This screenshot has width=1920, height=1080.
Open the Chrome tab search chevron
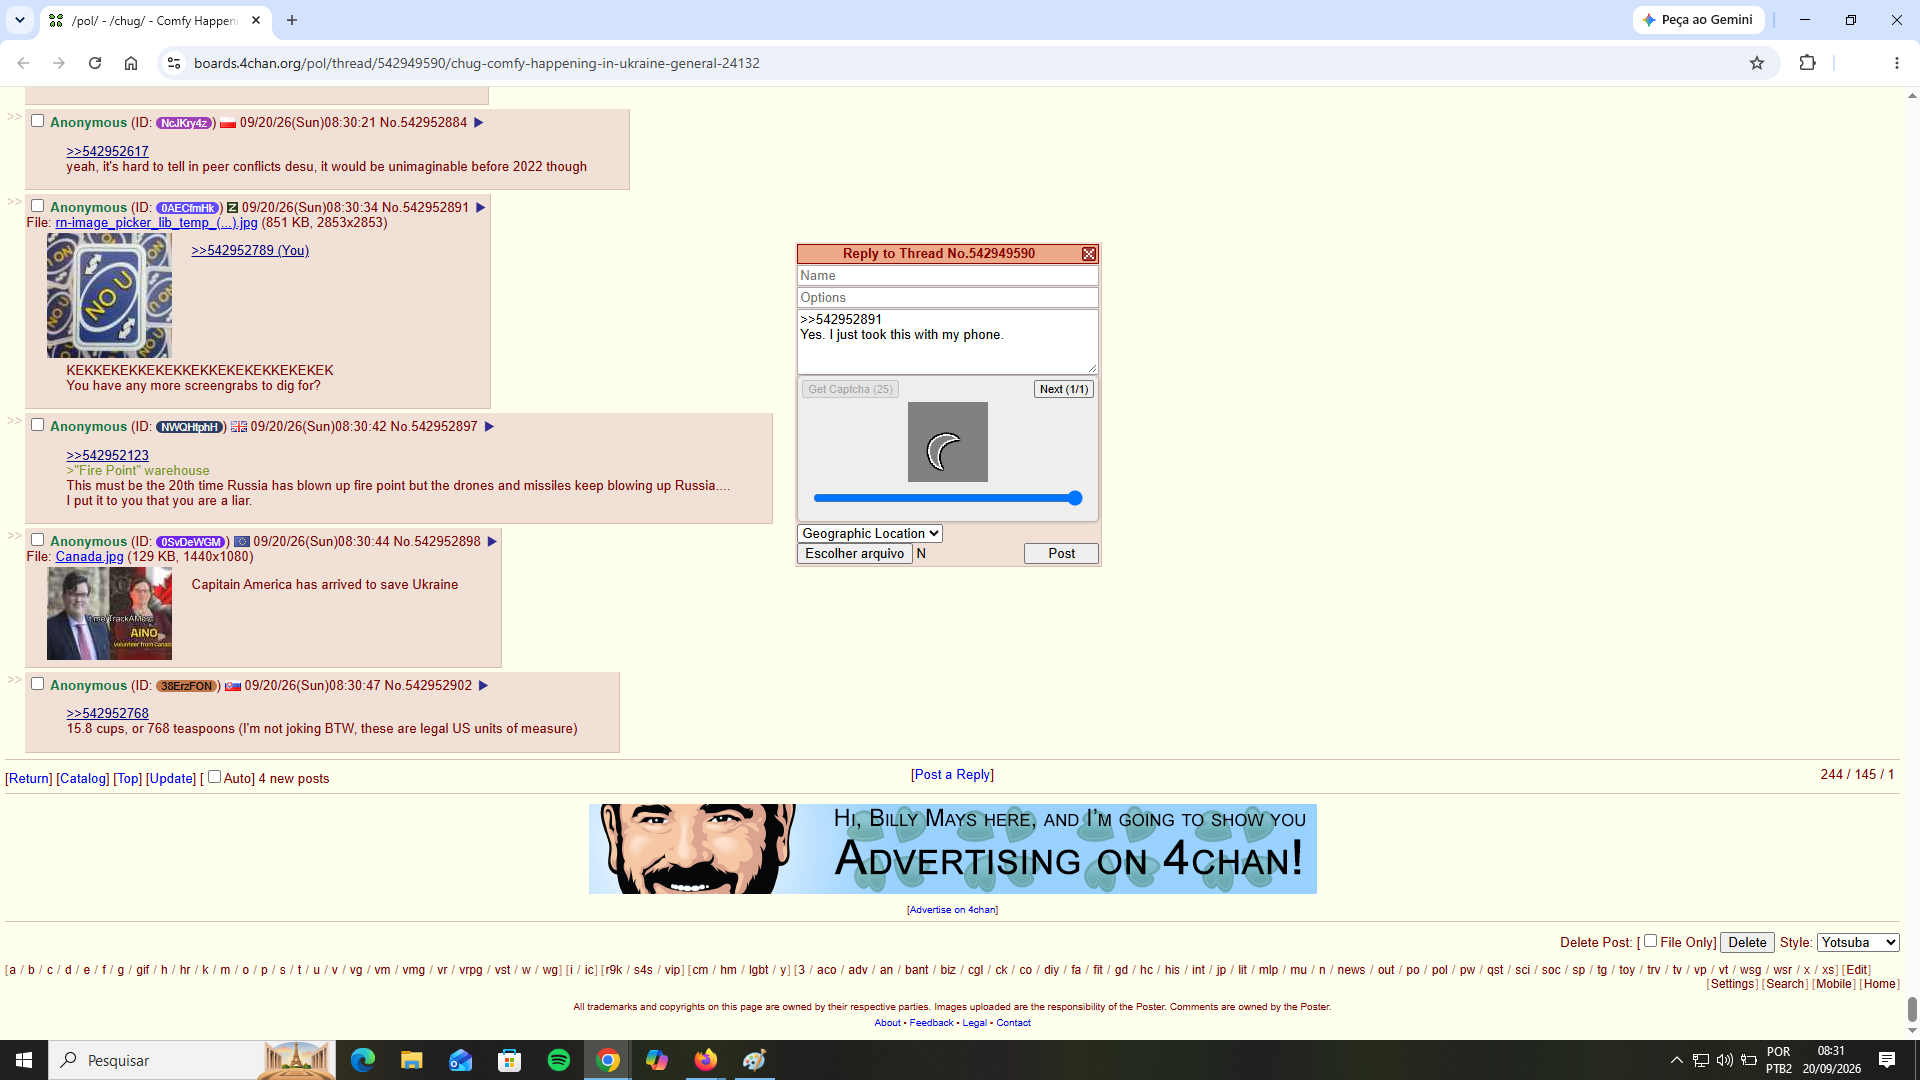[x=19, y=20]
